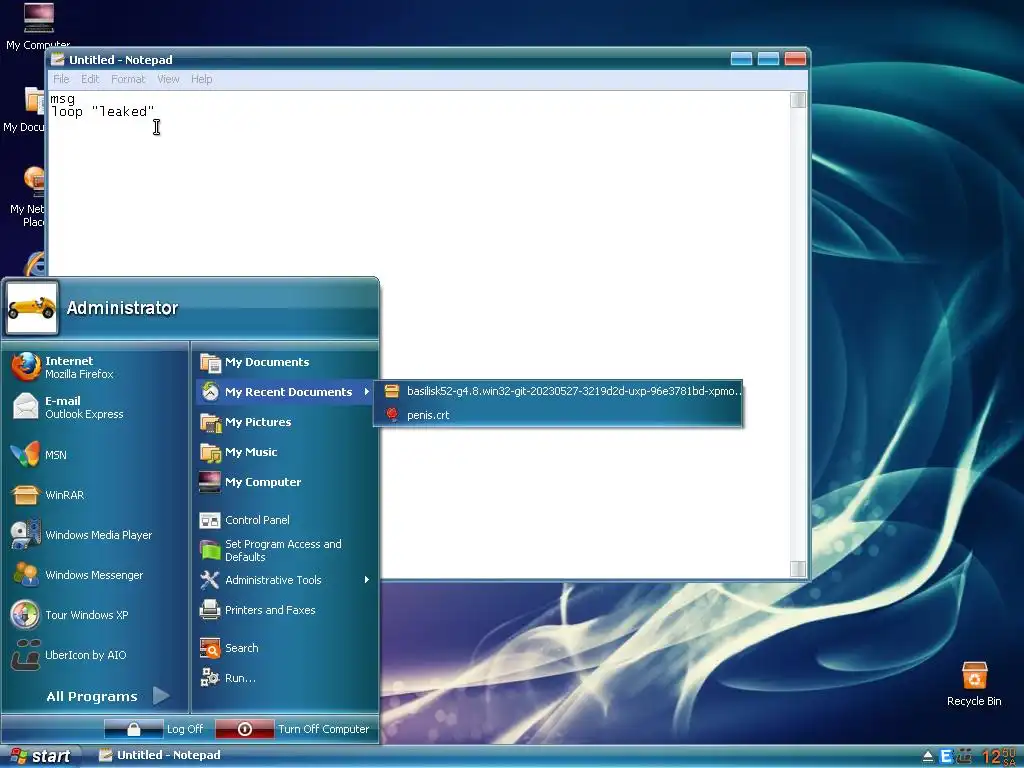
Task: Click the blue E tray icon
Action: tap(946, 757)
